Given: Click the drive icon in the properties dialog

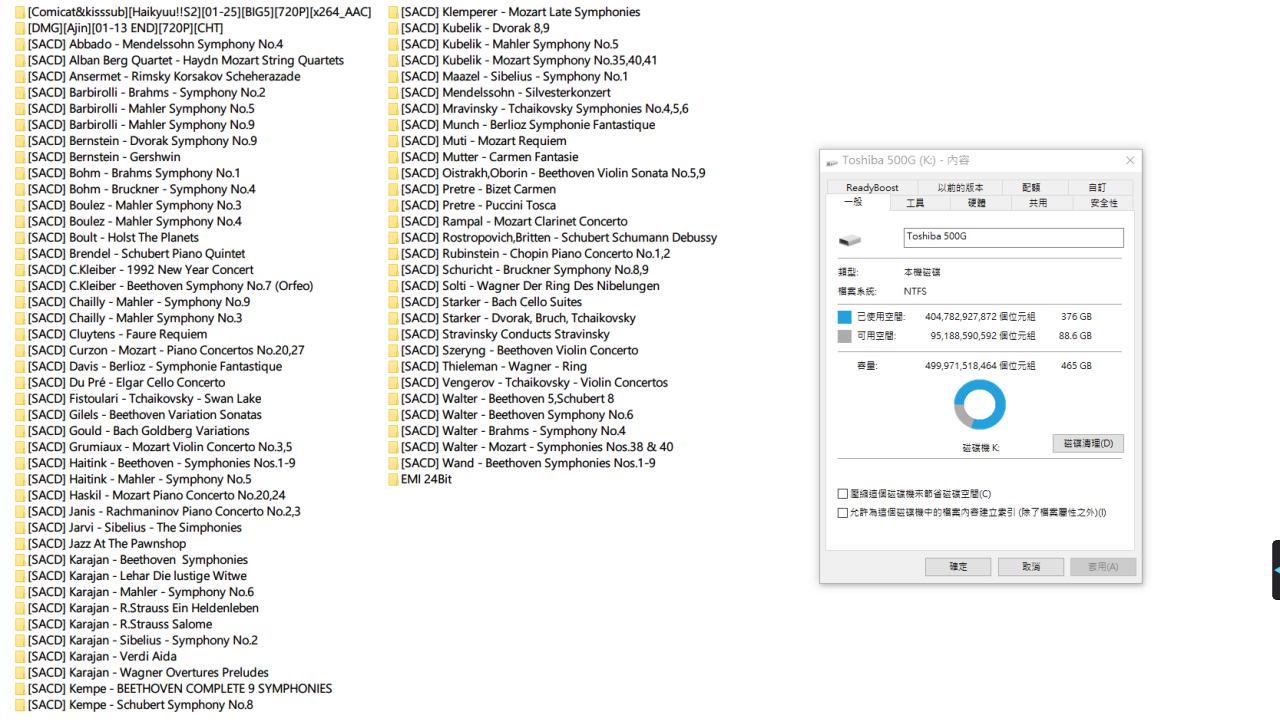Looking at the screenshot, I should pyautogui.click(x=849, y=240).
